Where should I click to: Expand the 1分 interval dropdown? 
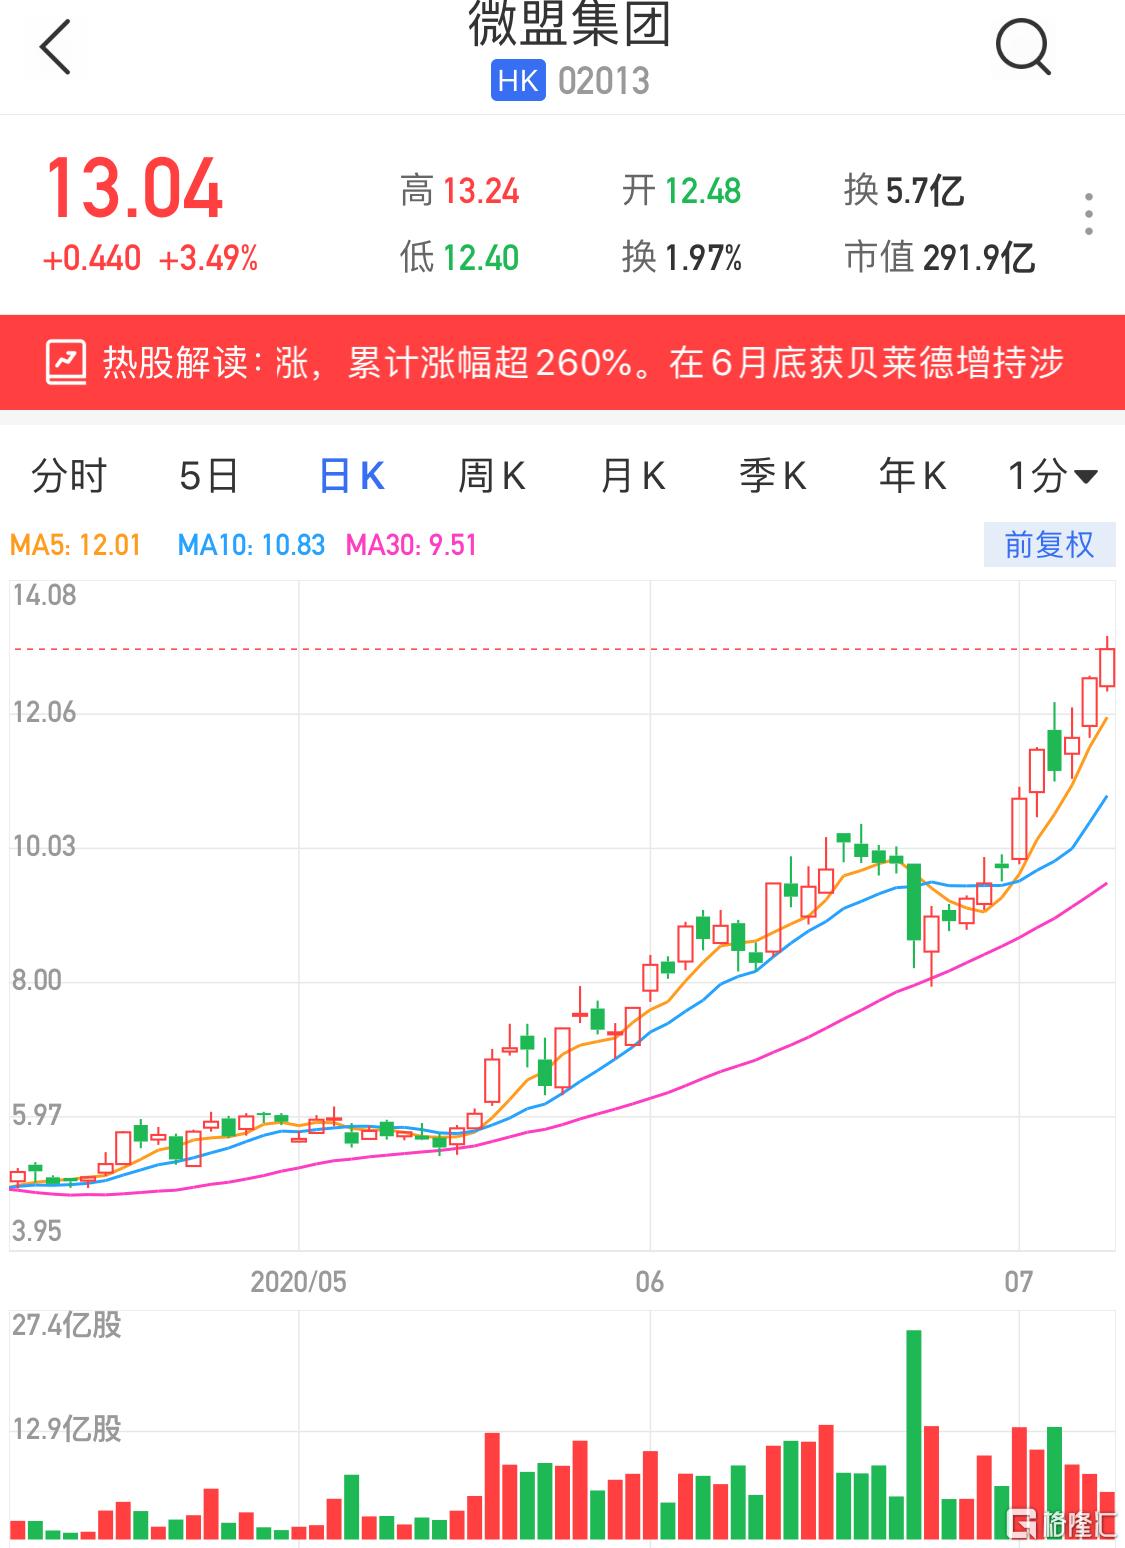point(1053,476)
